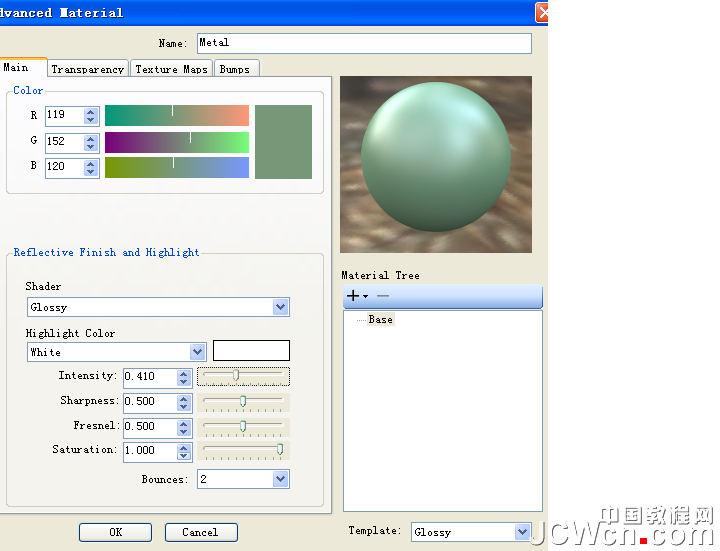The height and width of the screenshot is (551, 720).
Task: Click the Saturation slider handle
Action: 280,449
